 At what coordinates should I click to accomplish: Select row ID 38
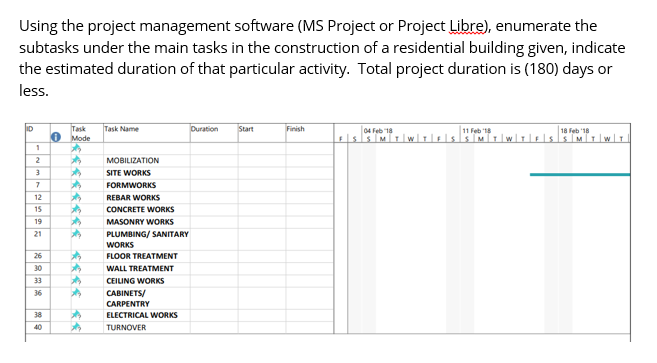click(38, 315)
